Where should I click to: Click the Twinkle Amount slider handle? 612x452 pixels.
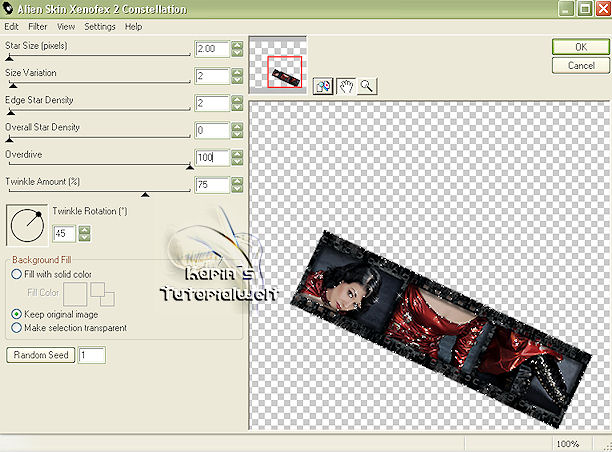145,194
